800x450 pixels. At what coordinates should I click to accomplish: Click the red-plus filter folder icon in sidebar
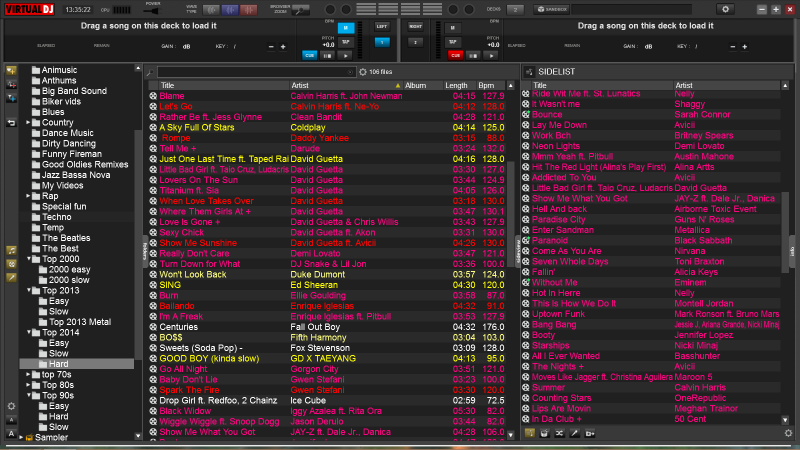pyautogui.click(x=11, y=85)
